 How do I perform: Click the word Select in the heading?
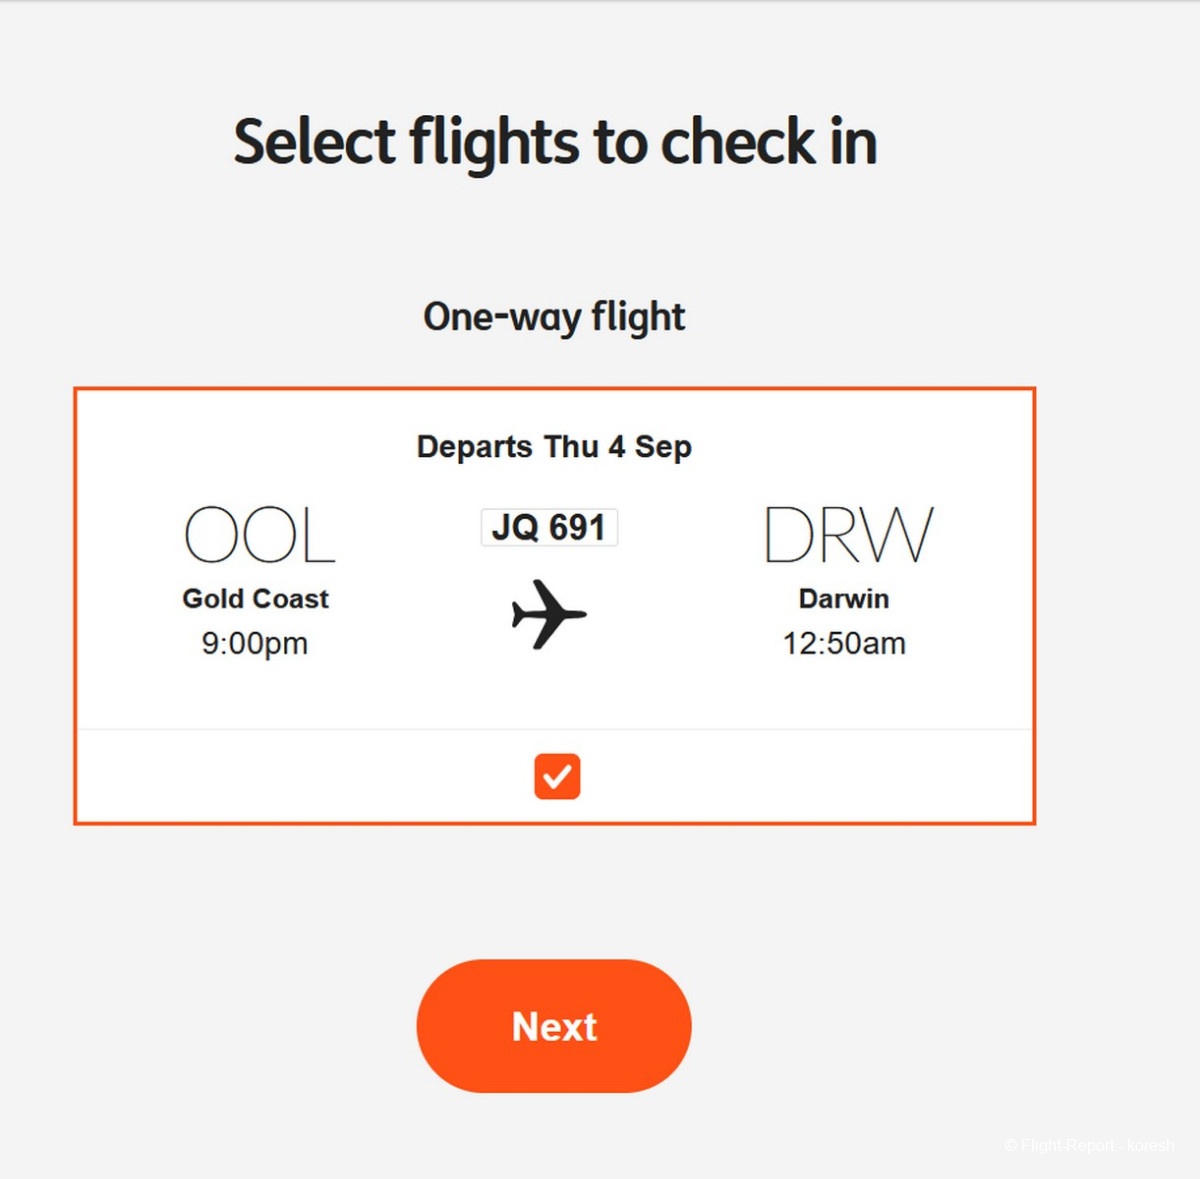click(x=314, y=141)
